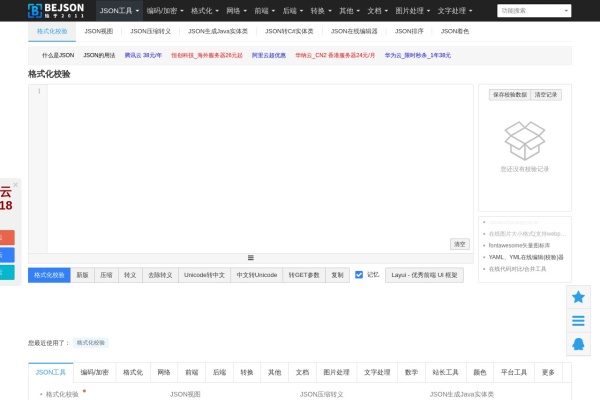Click the star favorite icon
Screen dimensions: 600x400
point(578,297)
